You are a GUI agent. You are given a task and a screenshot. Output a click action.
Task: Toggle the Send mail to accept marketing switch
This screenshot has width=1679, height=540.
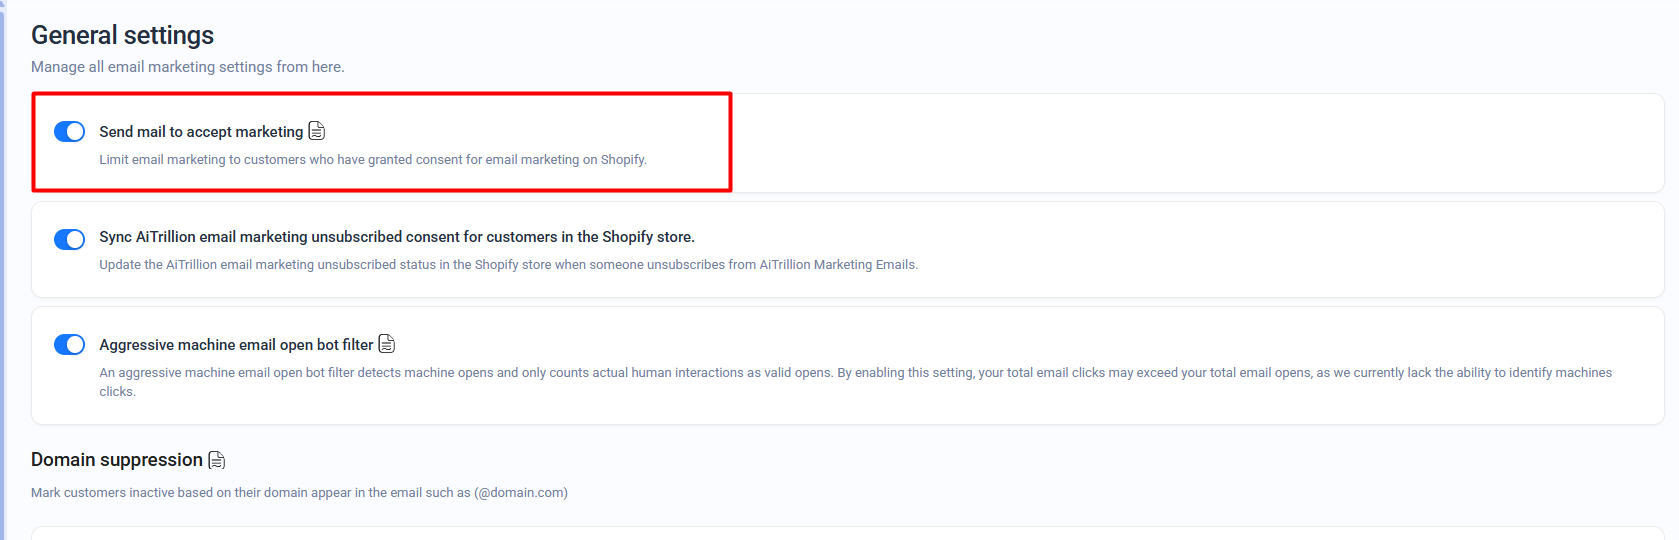pos(69,132)
